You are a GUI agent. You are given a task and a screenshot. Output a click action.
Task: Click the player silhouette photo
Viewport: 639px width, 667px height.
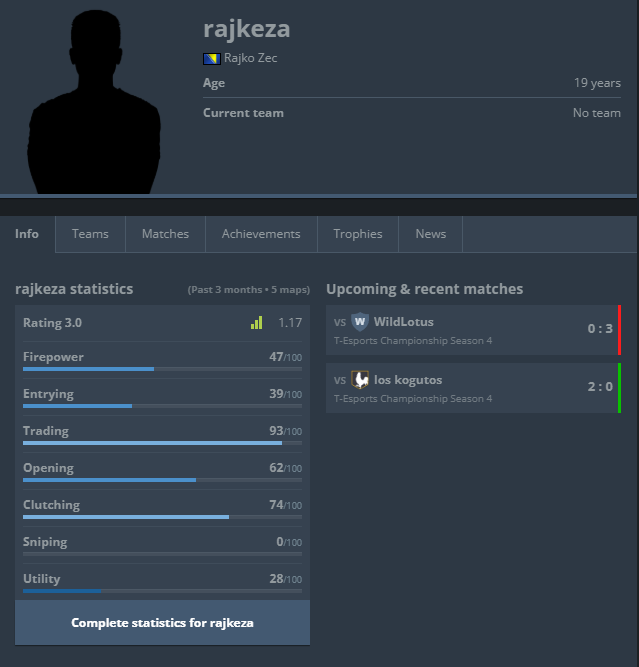(94, 101)
